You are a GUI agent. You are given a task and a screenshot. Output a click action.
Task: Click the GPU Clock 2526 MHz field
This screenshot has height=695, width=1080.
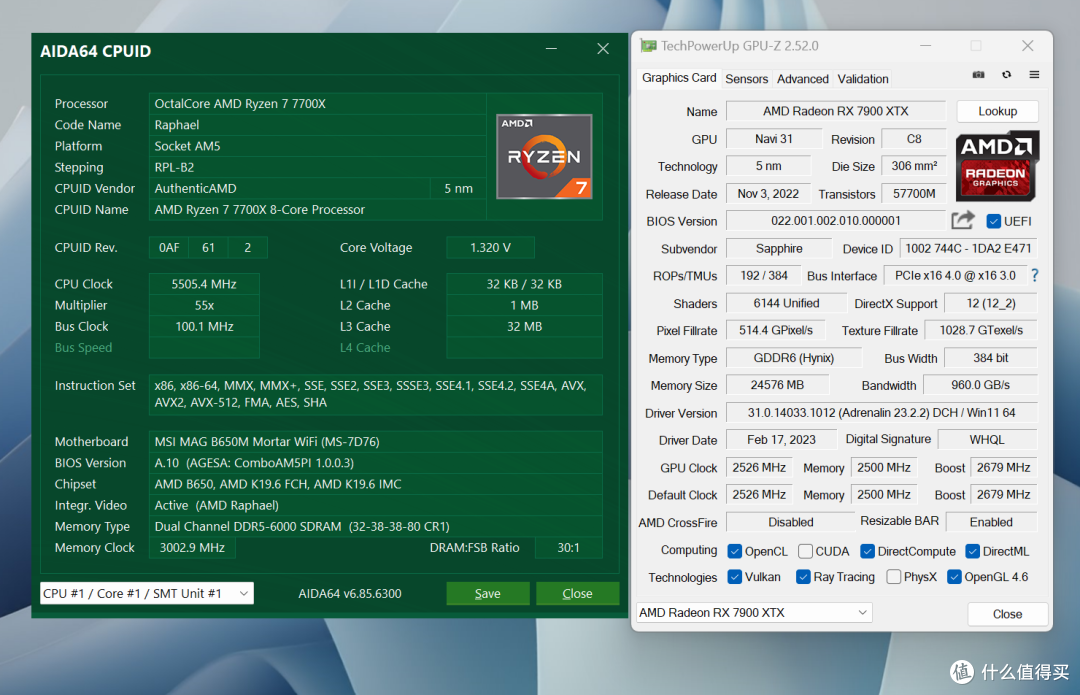759,468
